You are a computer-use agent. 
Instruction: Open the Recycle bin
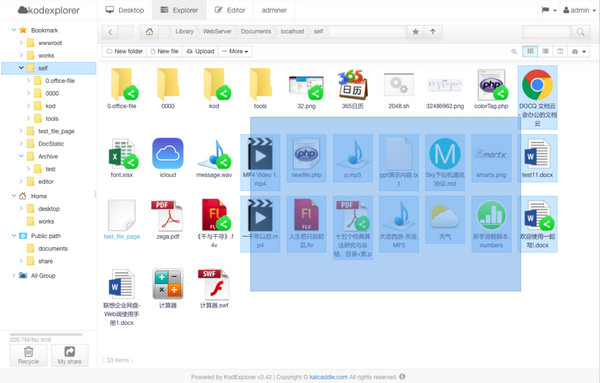pos(29,355)
